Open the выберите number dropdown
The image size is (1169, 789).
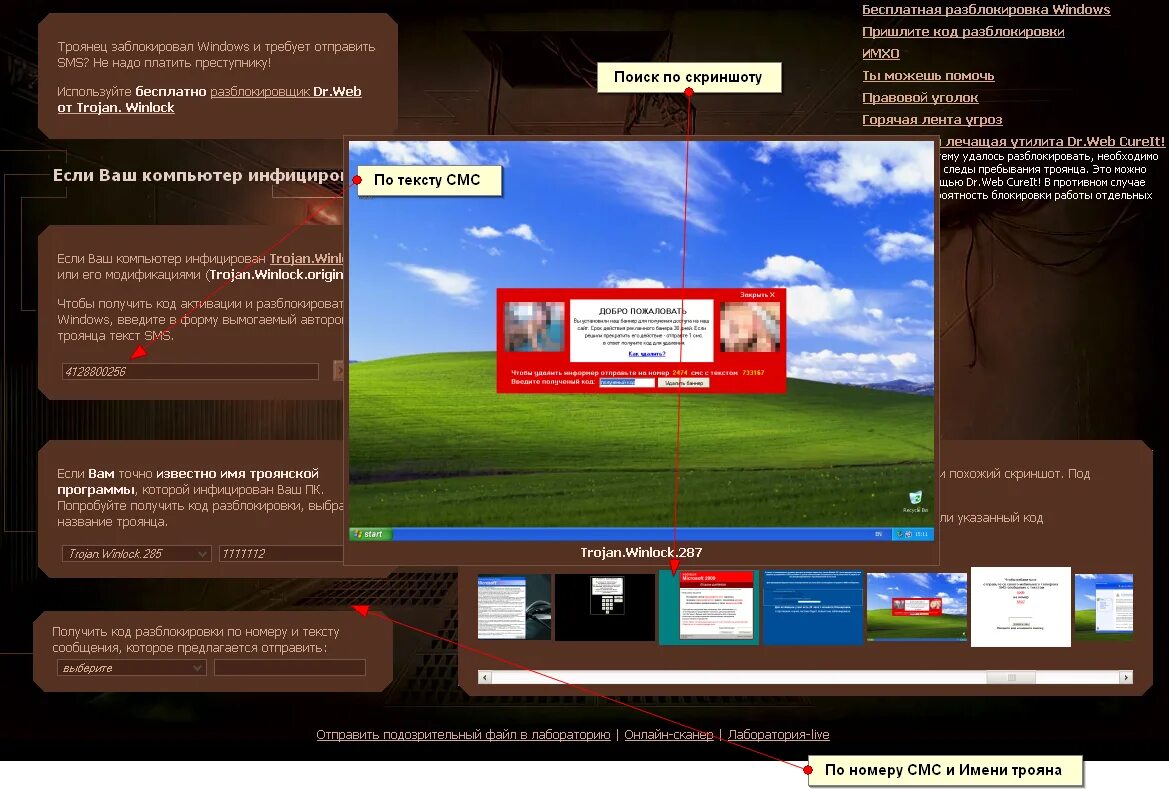pos(131,667)
